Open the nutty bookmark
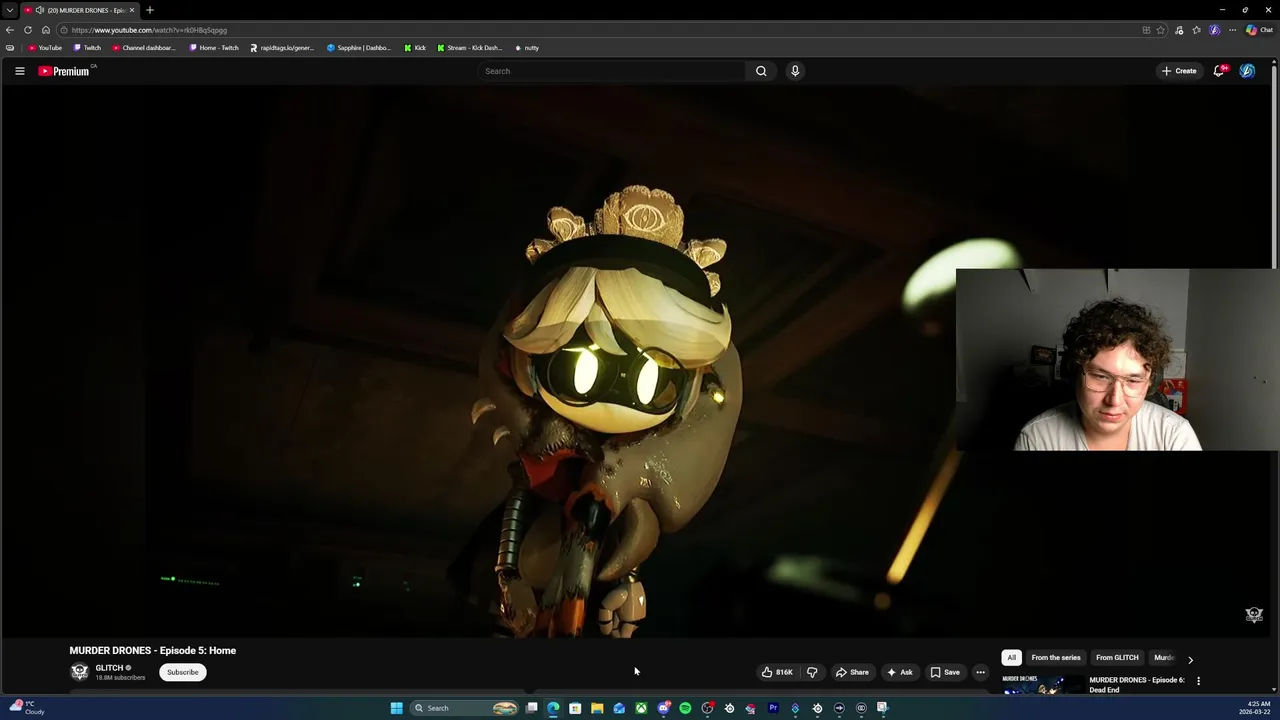 (527, 48)
